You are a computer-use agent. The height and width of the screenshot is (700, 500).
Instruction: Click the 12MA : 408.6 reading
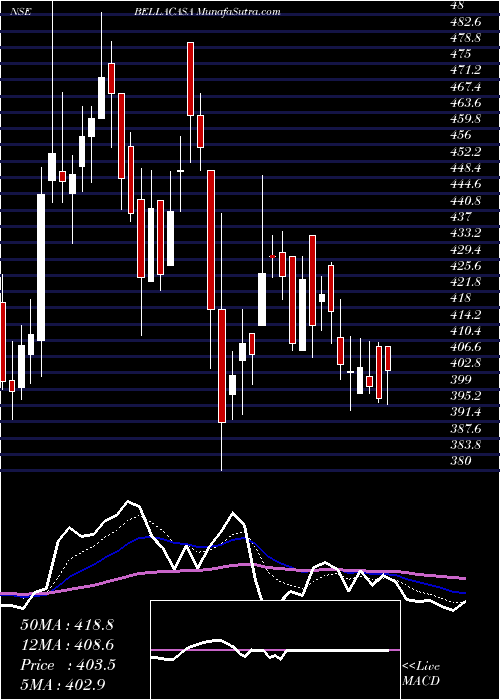(67, 645)
